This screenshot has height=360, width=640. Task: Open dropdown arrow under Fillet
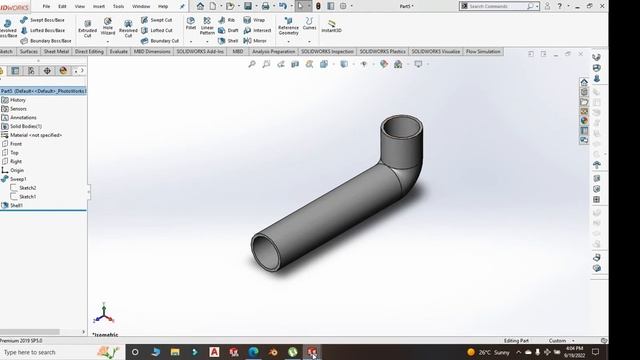[x=191, y=42]
